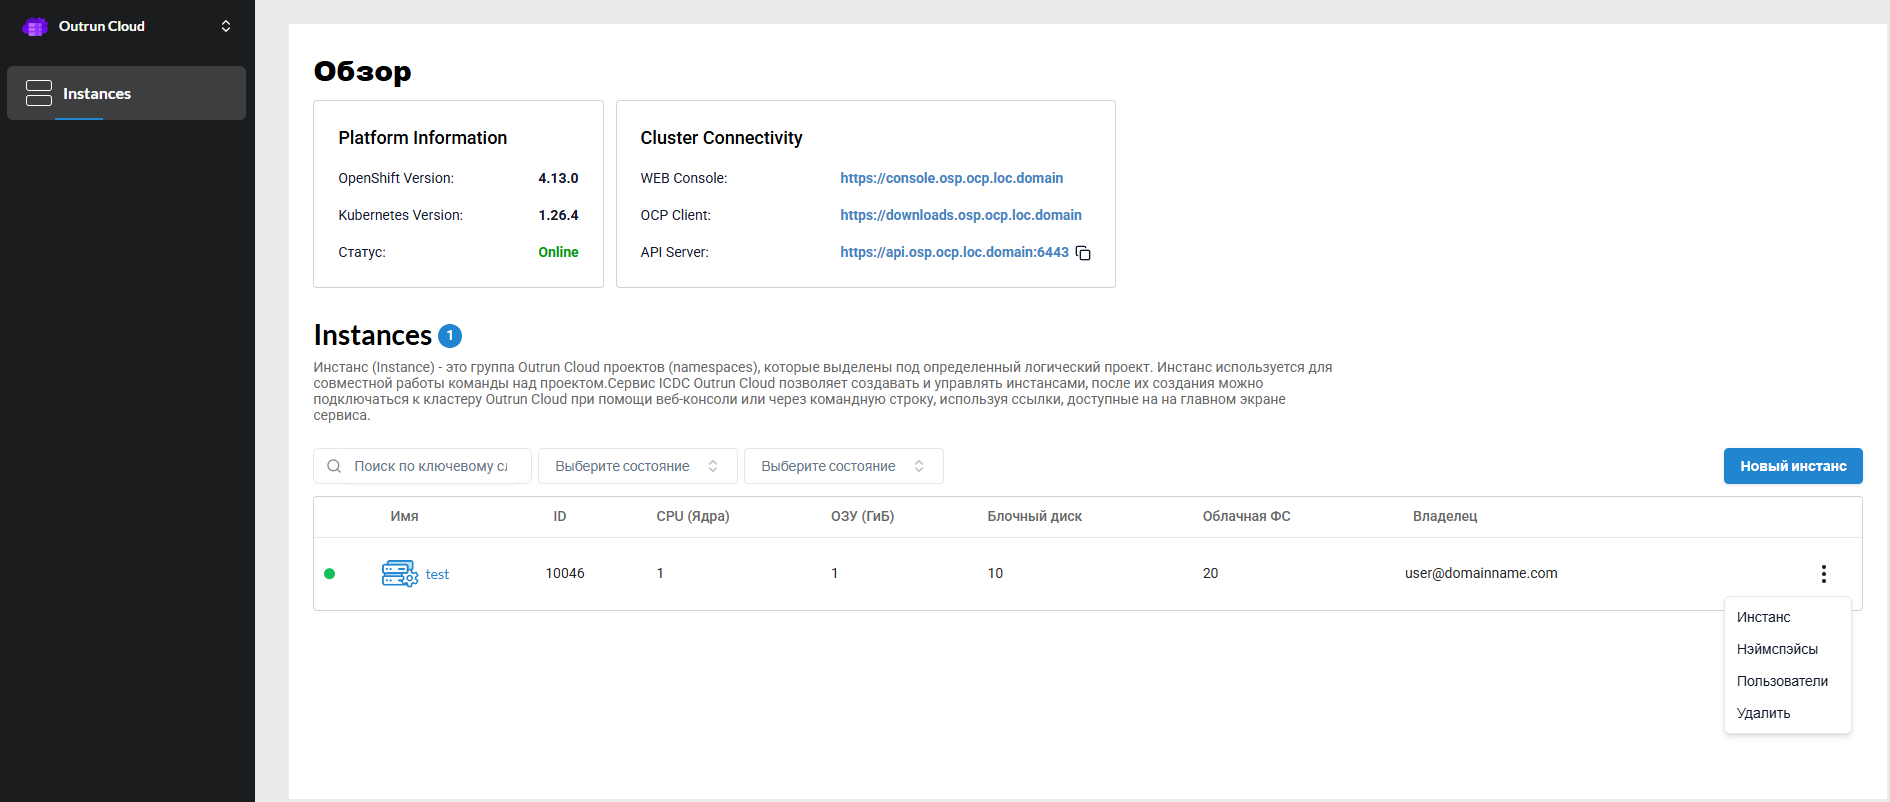Click the Outrun Cloud logo icon
Viewport: 1890px width, 802px height.
tap(35, 27)
